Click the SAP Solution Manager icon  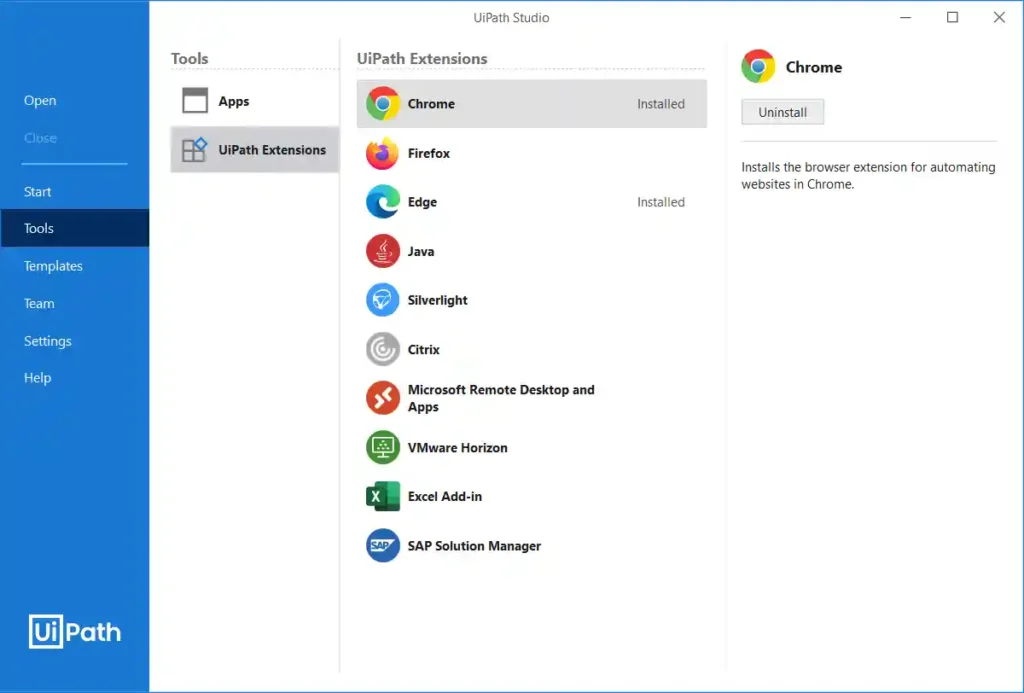pyautogui.click(x=383, y=545)
